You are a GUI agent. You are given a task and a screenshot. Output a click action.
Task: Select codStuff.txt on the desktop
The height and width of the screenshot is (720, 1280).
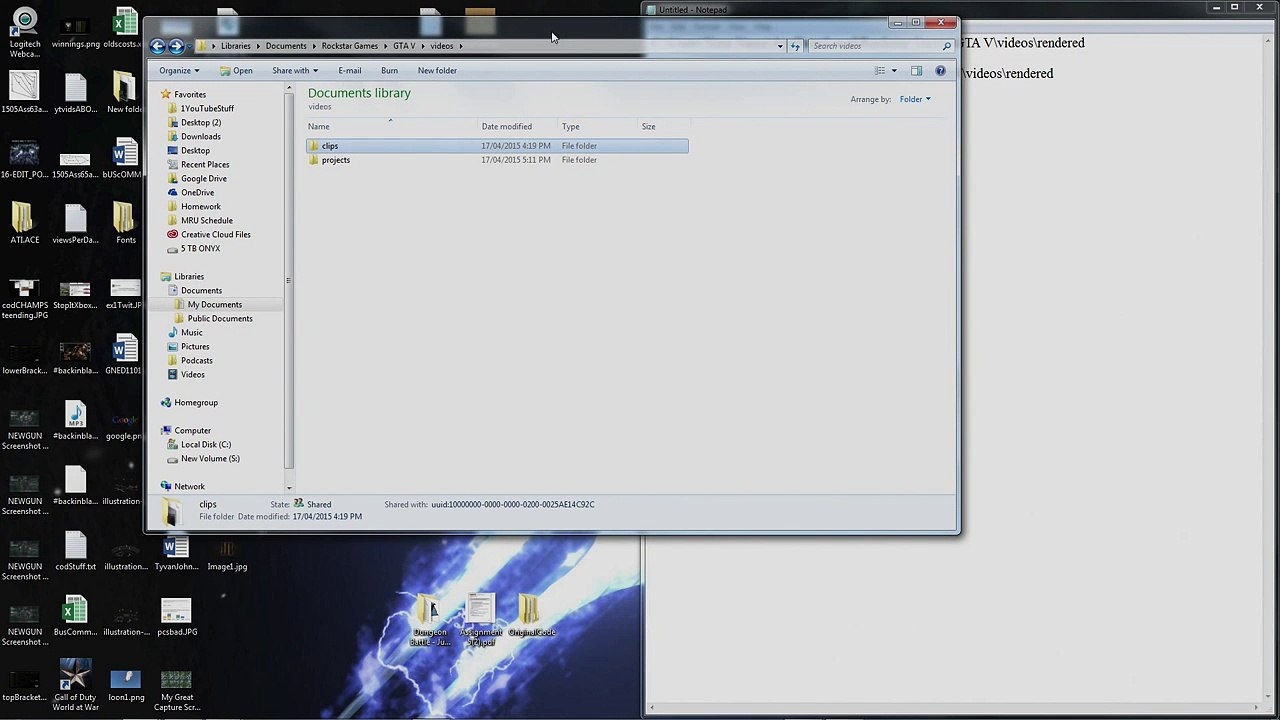tap(75, 552)
